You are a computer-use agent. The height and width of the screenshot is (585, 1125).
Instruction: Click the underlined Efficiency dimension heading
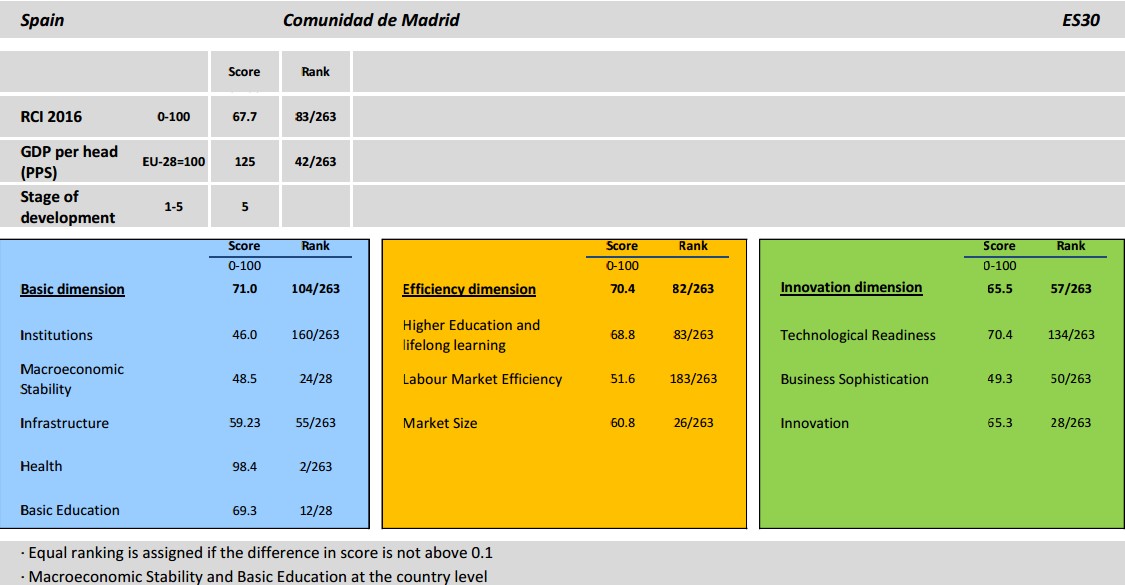(469, 289)
